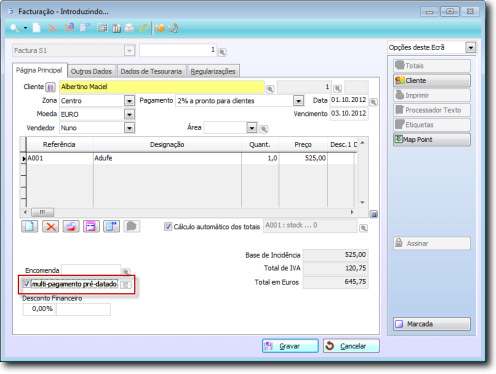Click the Totais side button
Image resolution: width=496 pixels, height=374 pixels.
(432, 66)
